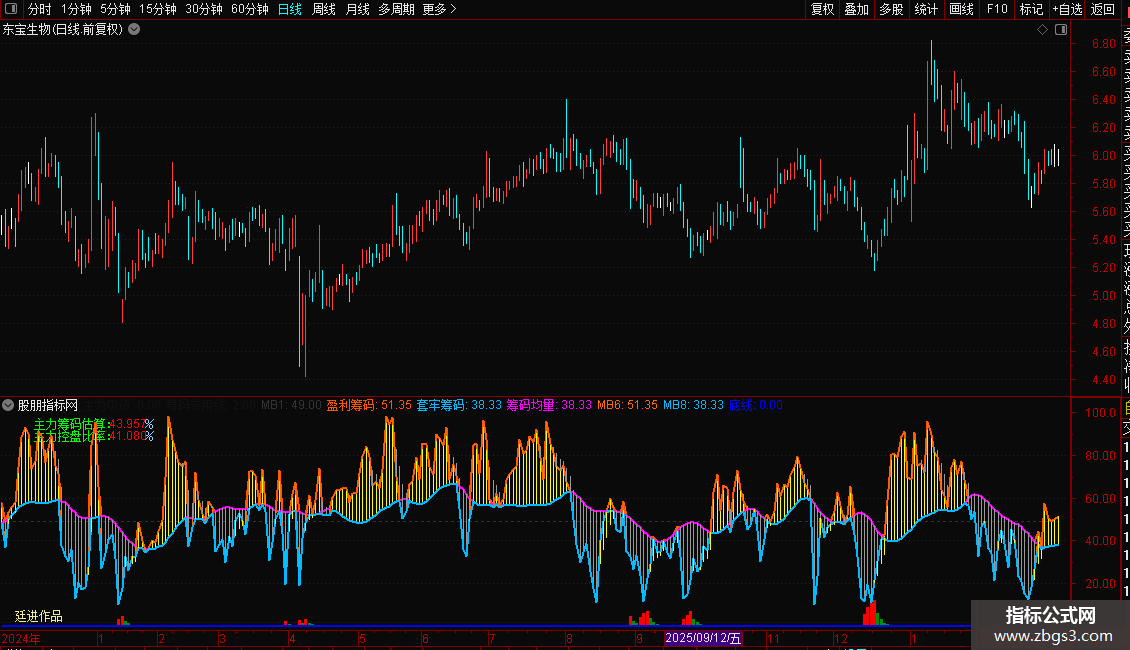Click the MB6: 51.35 indicator value
Viewport: 1130px width, 650px height.
click(x=628, y=405)
